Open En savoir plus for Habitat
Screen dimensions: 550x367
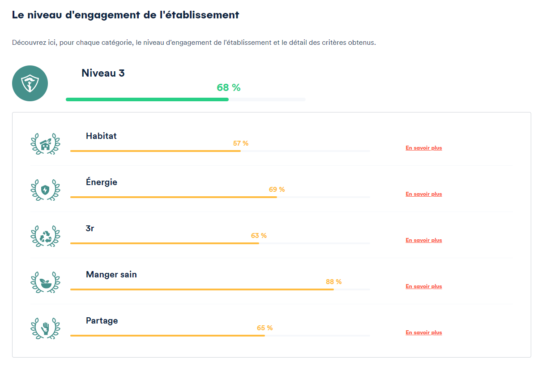424,148
